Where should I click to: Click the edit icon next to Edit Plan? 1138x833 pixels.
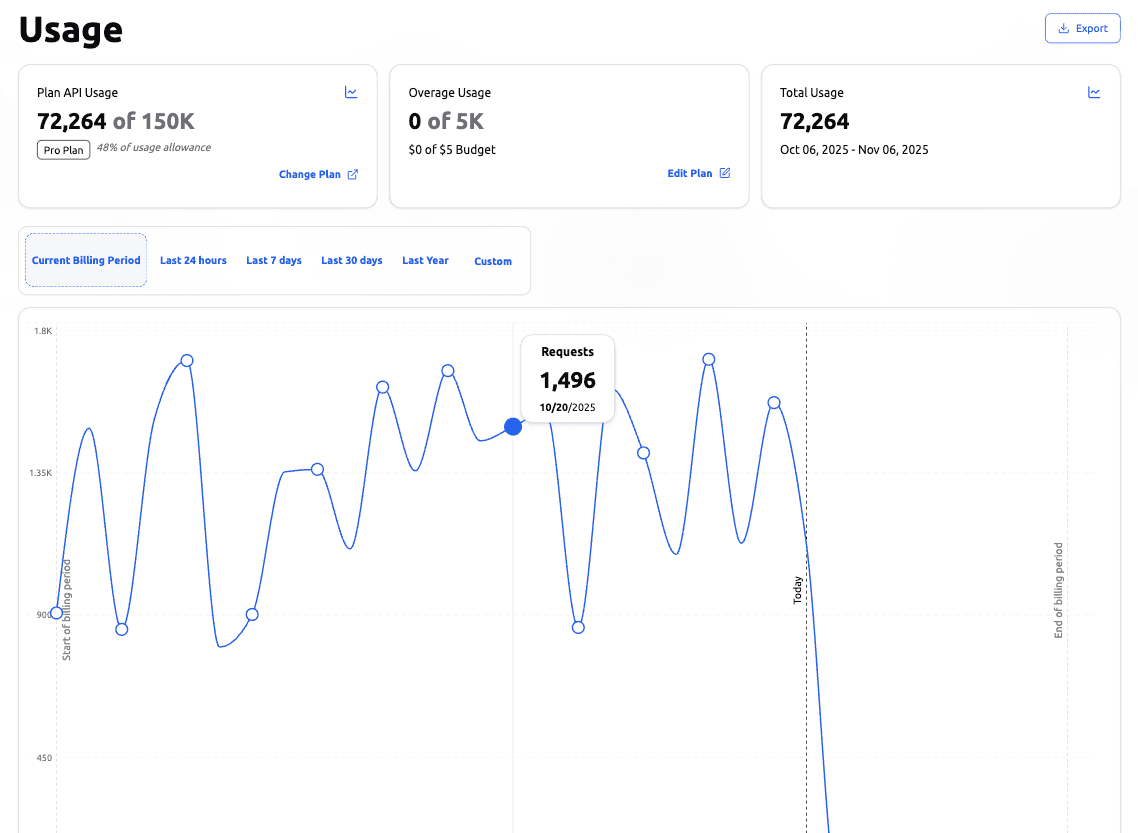[726, 172]
